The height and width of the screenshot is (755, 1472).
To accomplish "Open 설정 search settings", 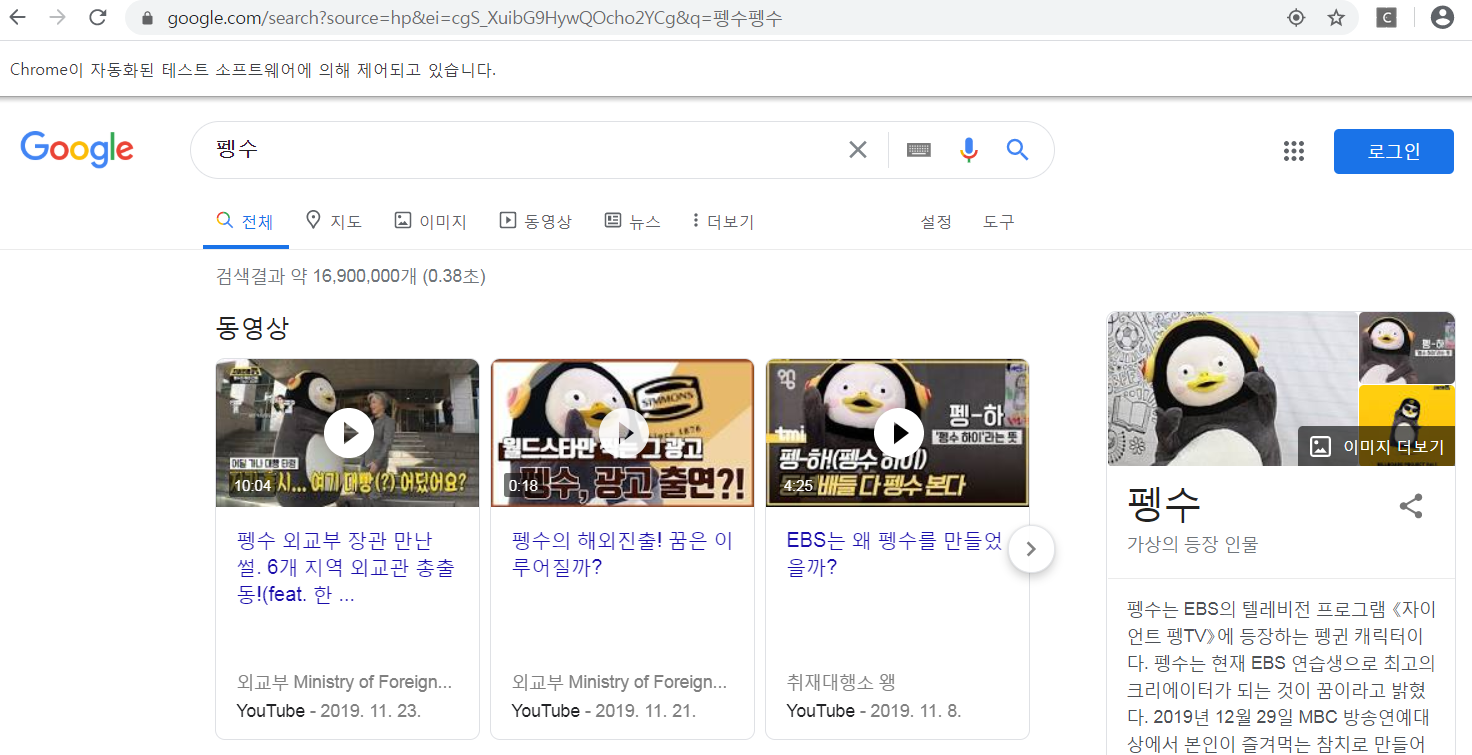I will [x=936, y=222].
